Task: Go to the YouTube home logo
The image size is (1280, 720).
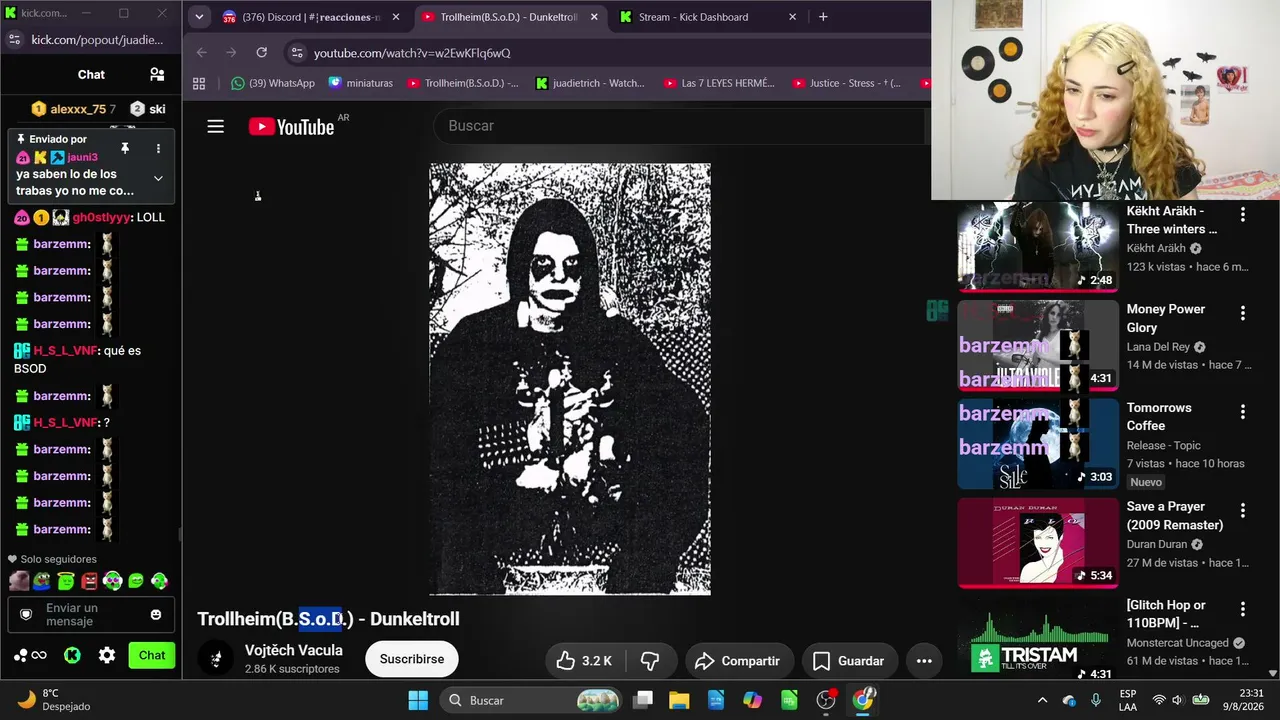Action: click(291, 126)
